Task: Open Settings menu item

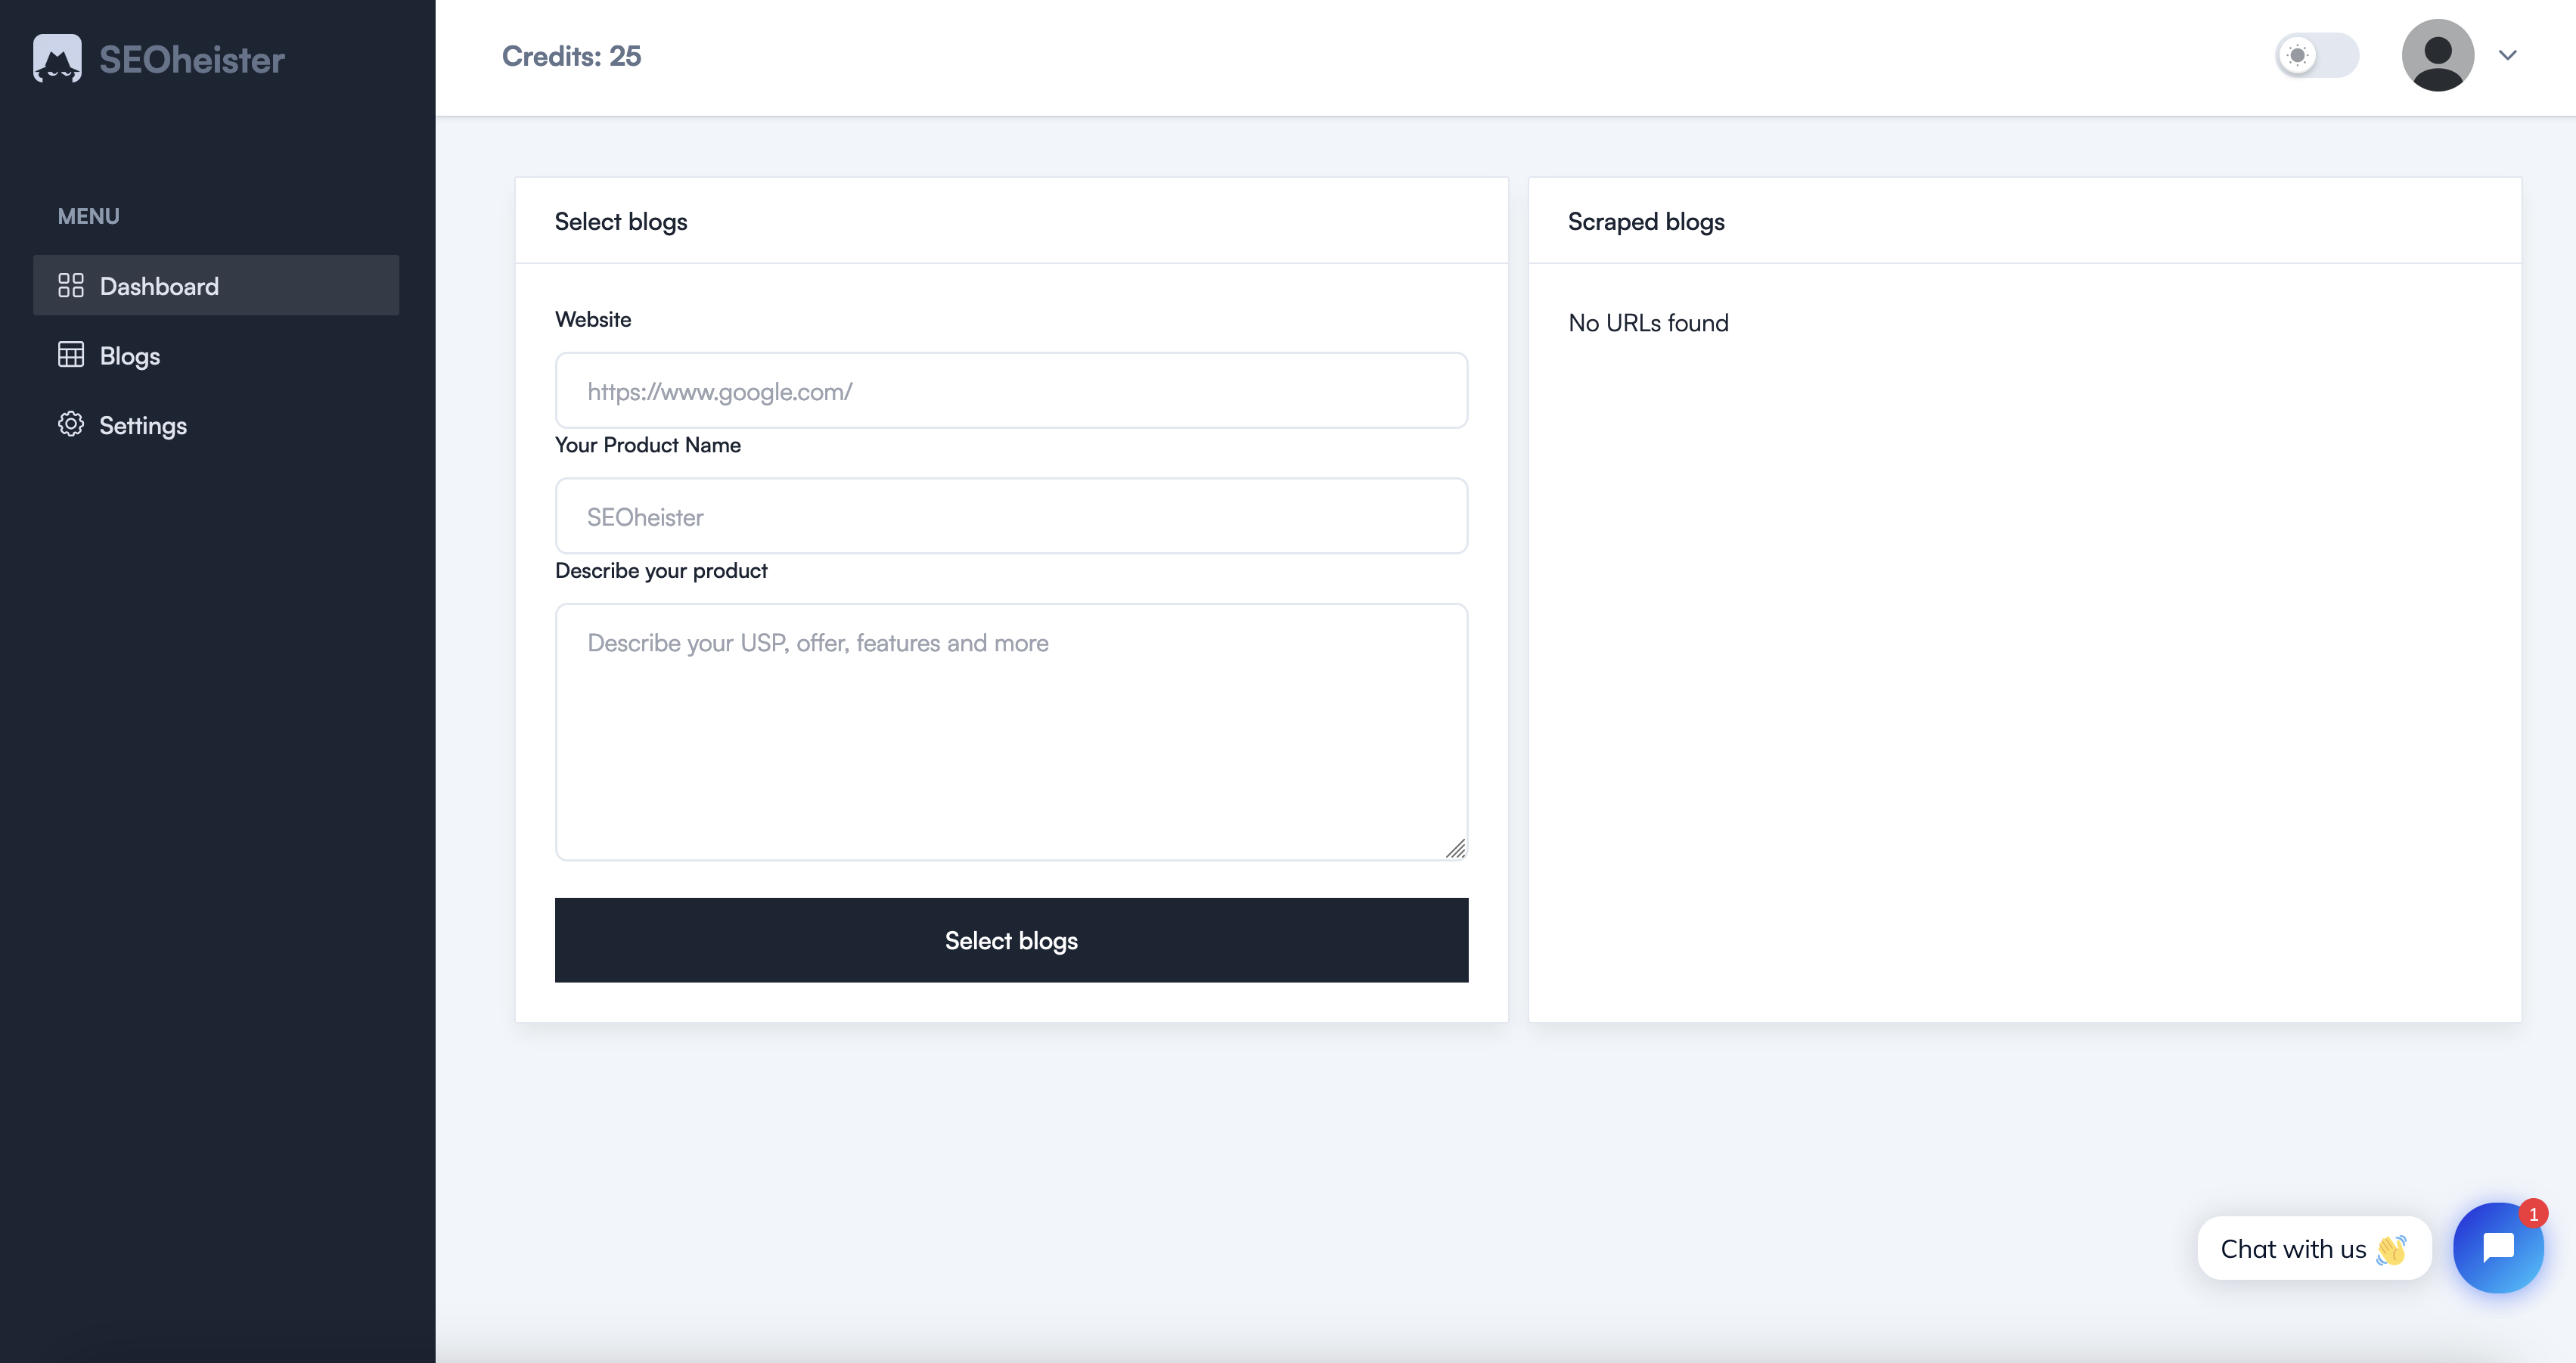Action: click(216, 425)
